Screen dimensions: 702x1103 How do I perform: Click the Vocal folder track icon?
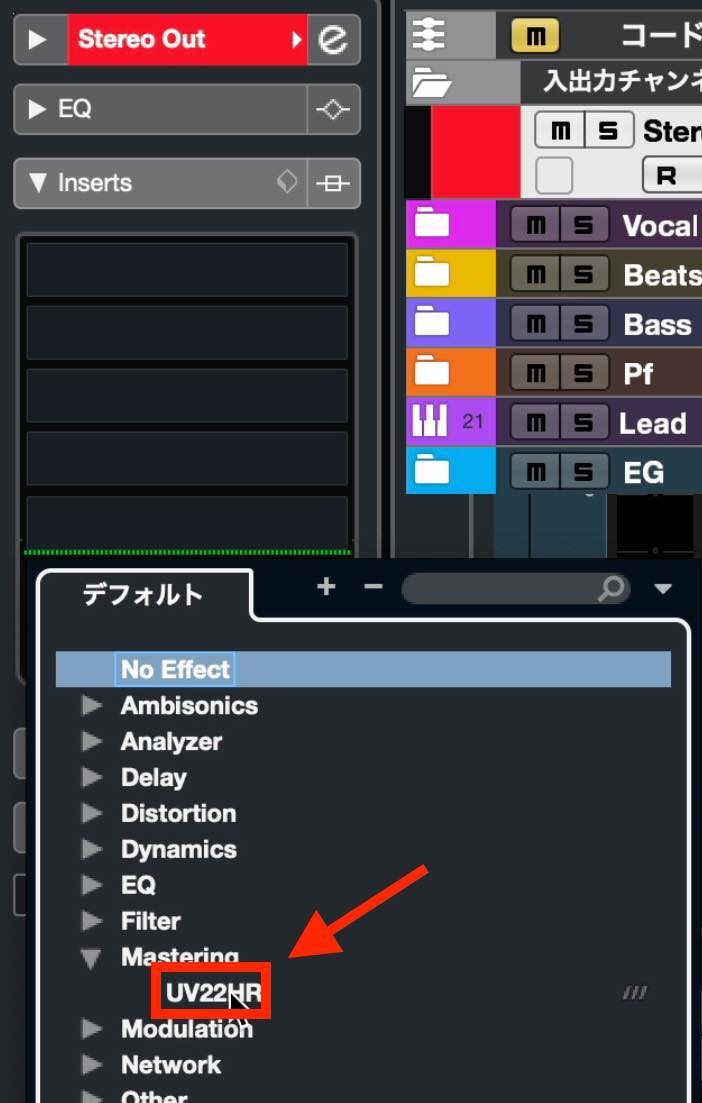(x=431, y=224)
